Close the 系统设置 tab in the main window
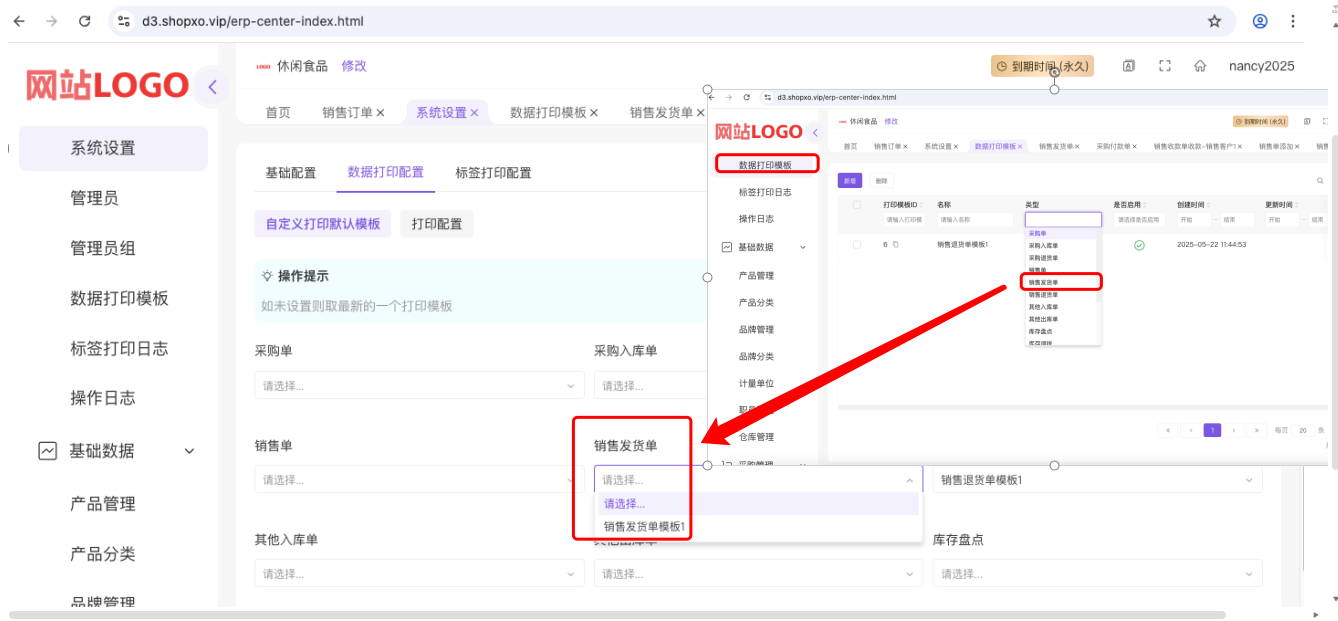Viewport: 1338px width, 621px height. tap(474, 113)
